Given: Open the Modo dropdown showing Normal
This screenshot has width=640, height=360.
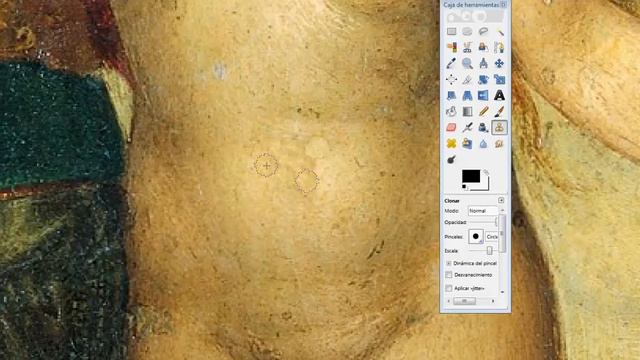Looking at the screenshot, I should 483,211.
